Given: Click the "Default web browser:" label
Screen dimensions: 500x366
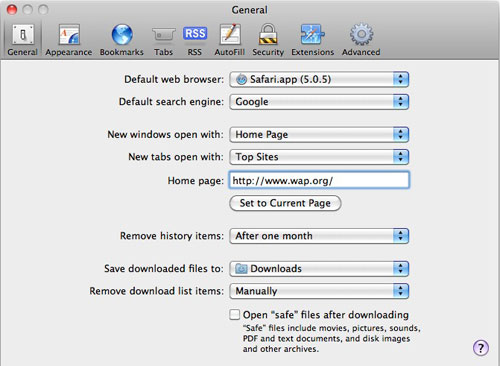Looking at the screenshot, I should (174, 79).
